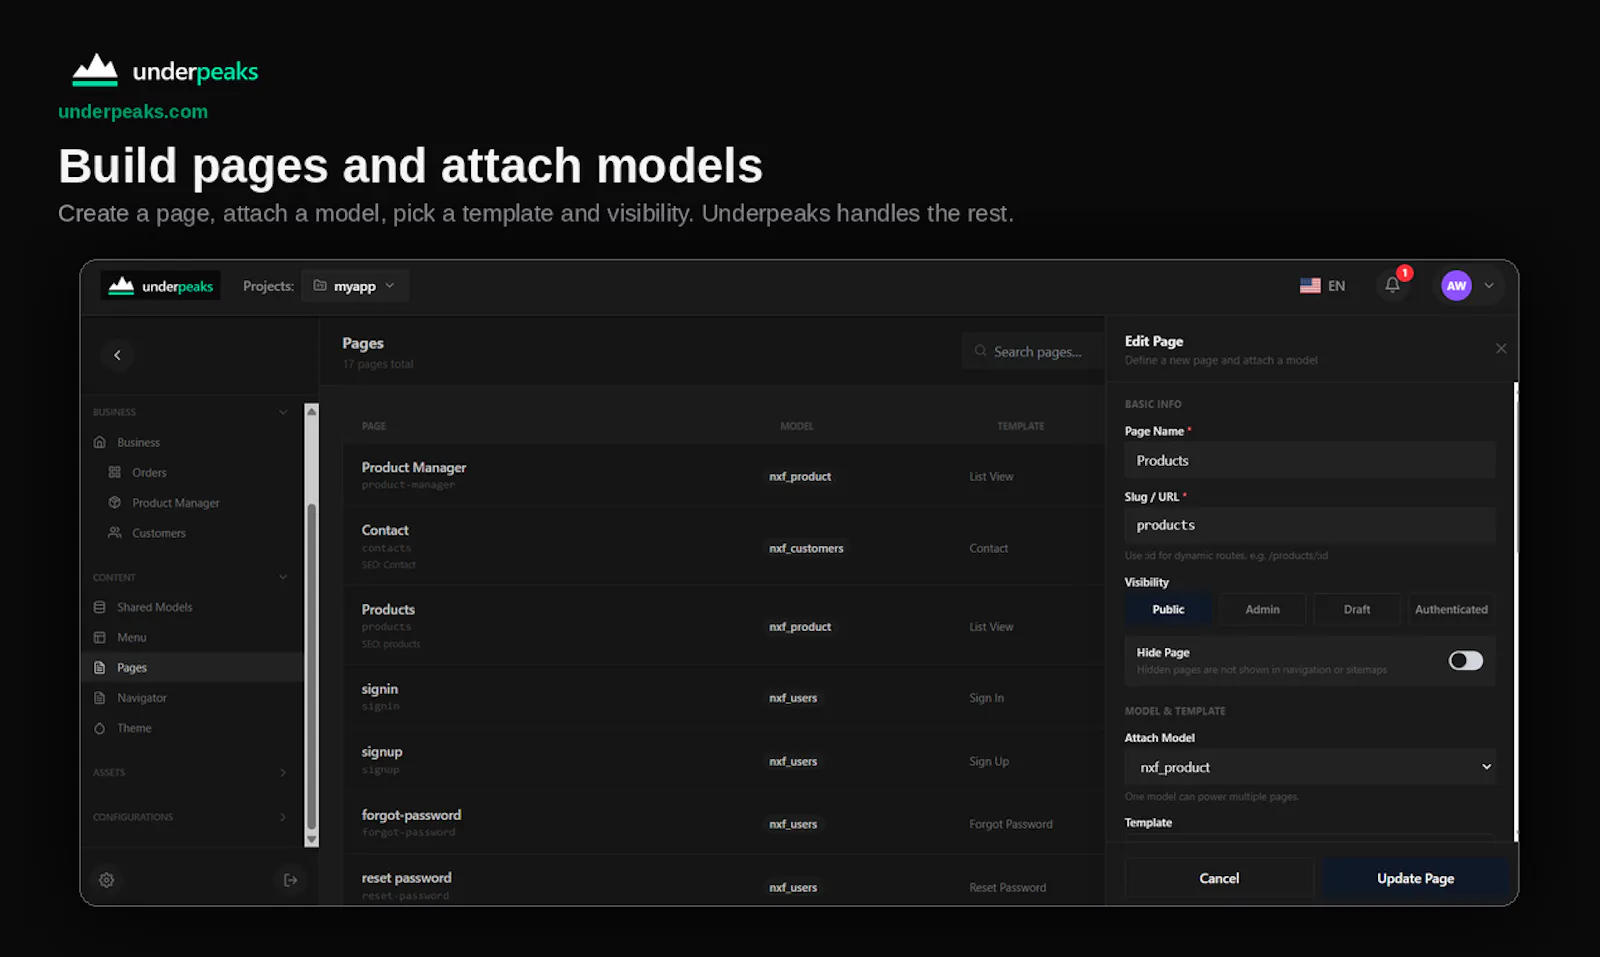Viewport: 1600px width, 957px height.
Task: Set visibility to Authenticated
Action: tap(1451, 609)
